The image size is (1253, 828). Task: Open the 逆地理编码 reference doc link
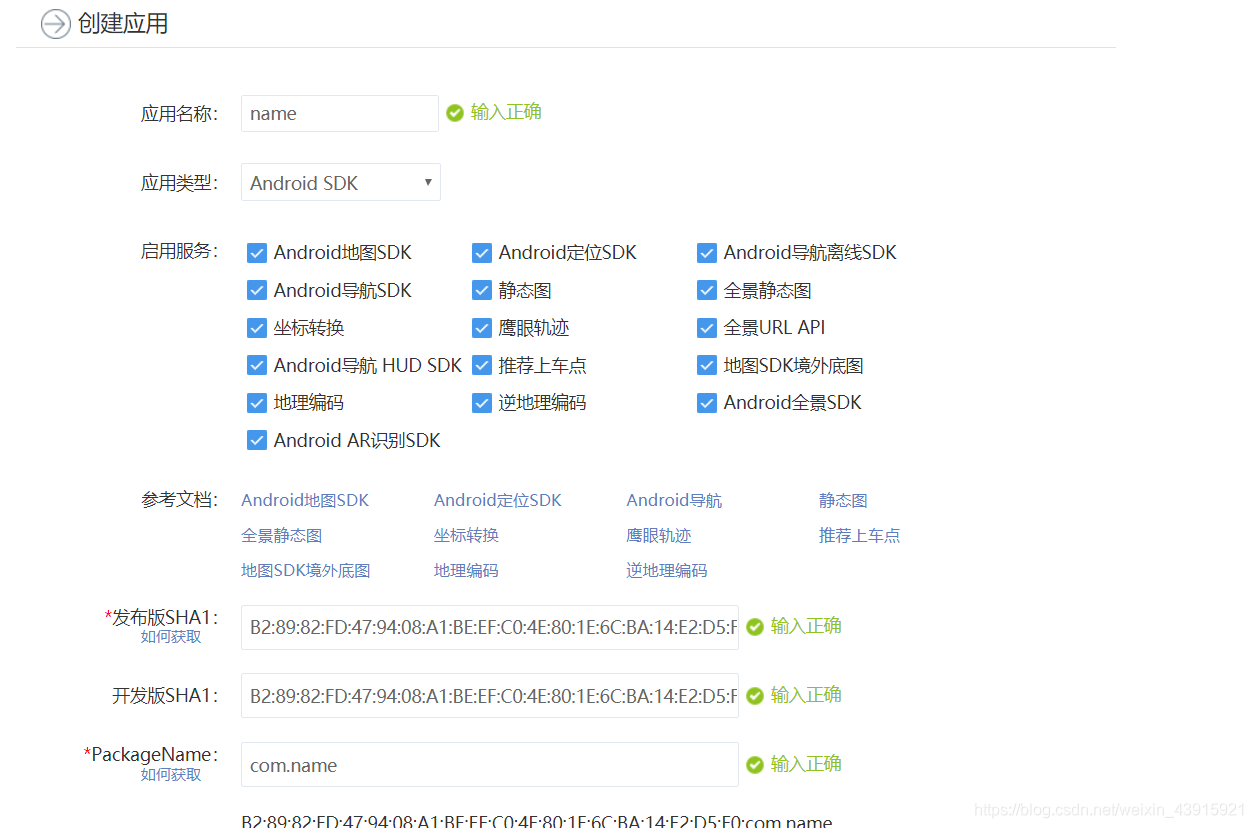point(667,571)
